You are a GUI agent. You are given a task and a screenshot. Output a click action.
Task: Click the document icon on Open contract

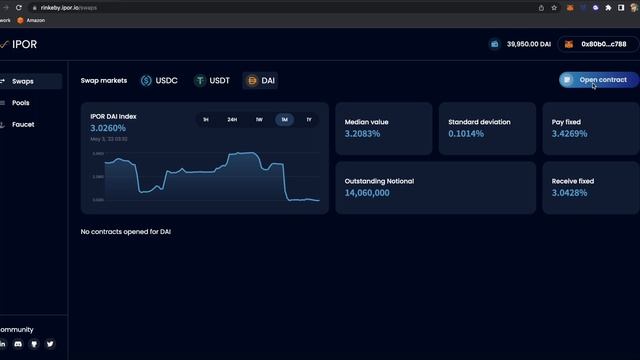[x=567, y=80]
